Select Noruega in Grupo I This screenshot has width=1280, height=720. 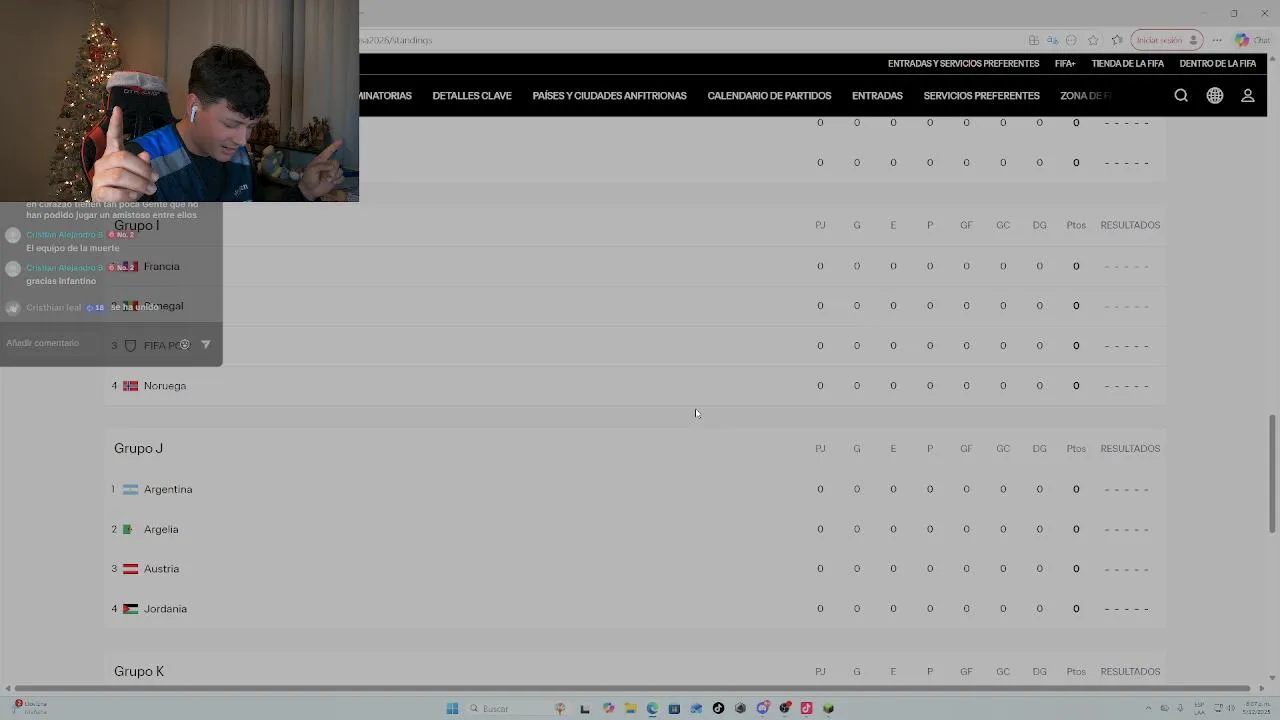coord(165,386)
